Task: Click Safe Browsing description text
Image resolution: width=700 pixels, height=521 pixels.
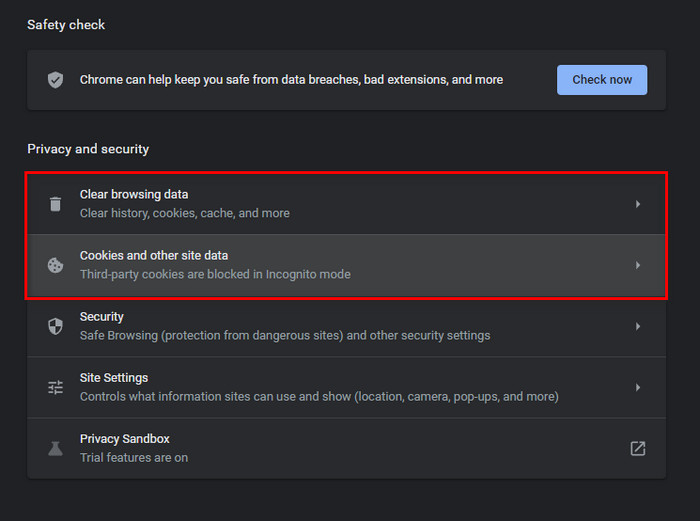Action: [x=285, y=335]
